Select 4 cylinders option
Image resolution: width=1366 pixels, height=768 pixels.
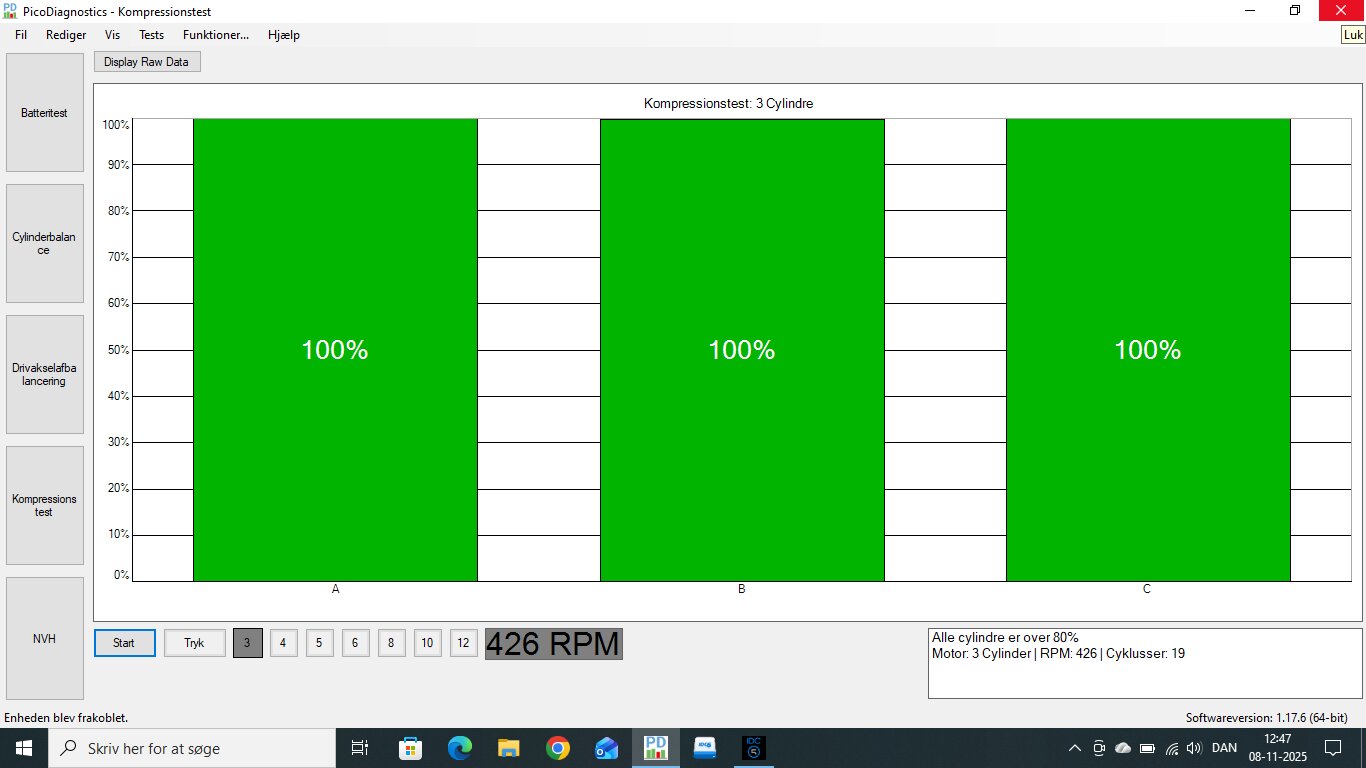pos(283,643)
